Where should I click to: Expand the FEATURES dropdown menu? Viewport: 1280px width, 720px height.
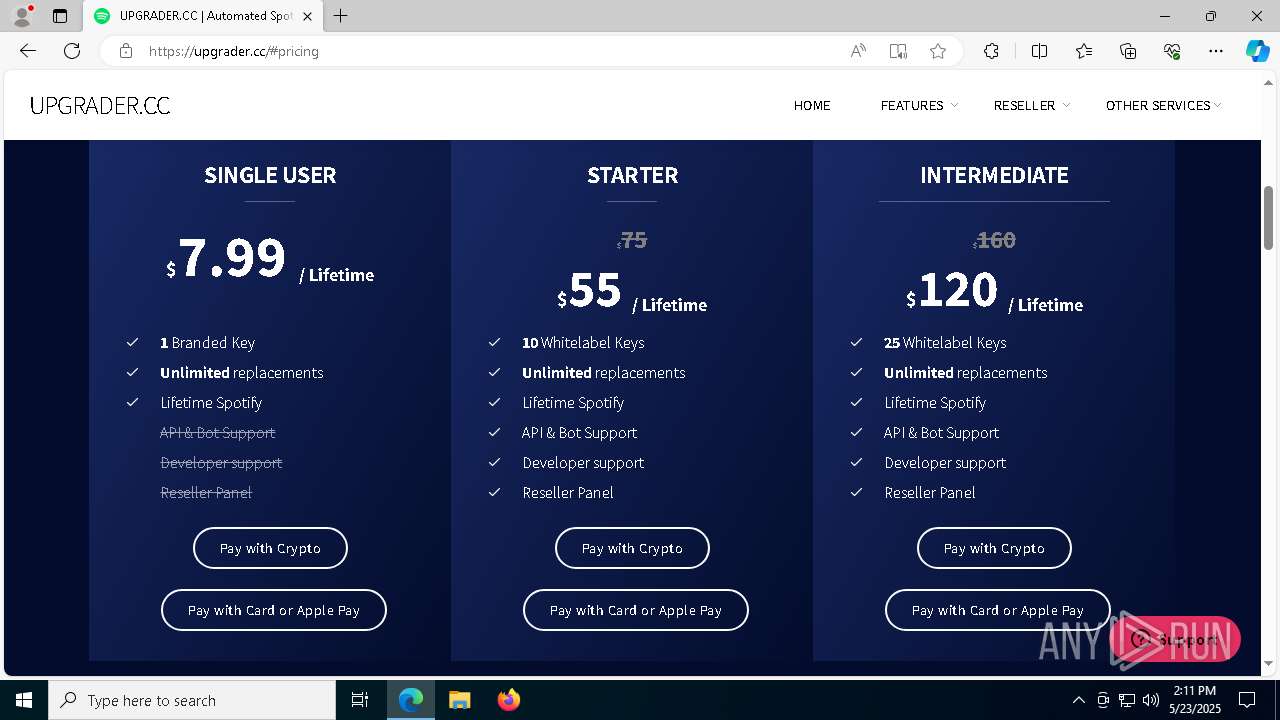tap(918, 105)
